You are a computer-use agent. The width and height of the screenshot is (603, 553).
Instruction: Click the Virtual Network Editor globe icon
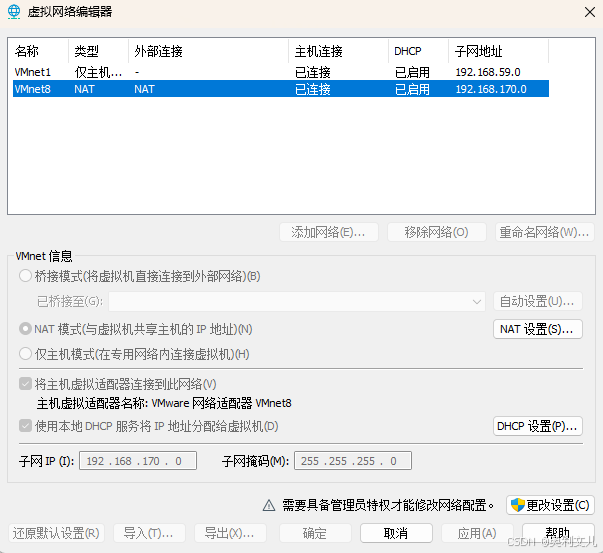click(14, 12)
